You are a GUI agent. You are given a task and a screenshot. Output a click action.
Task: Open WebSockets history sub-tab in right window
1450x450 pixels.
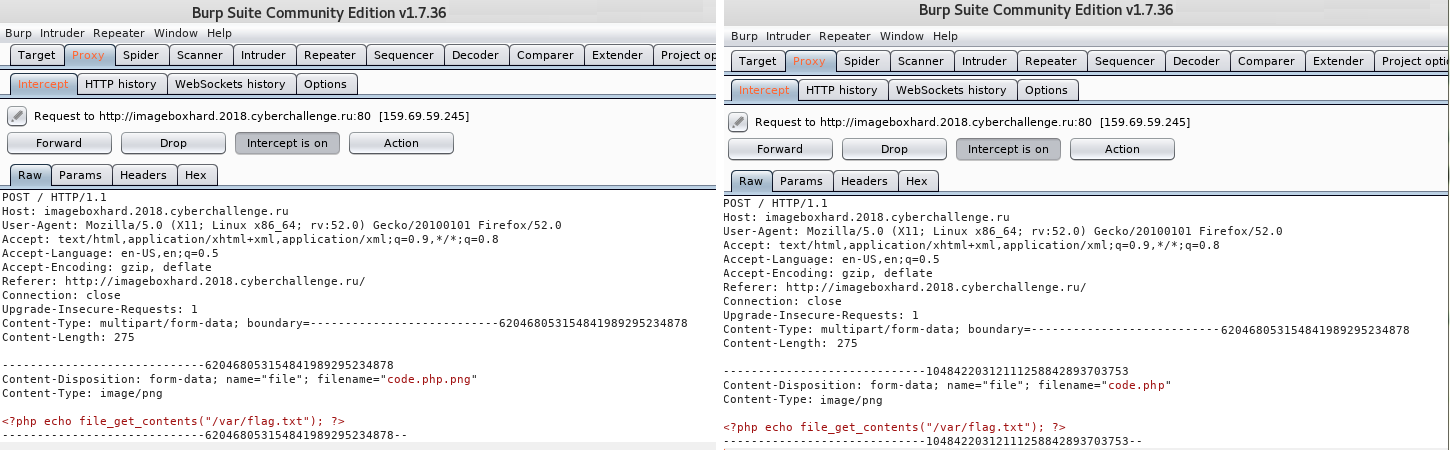coord(951,90)
